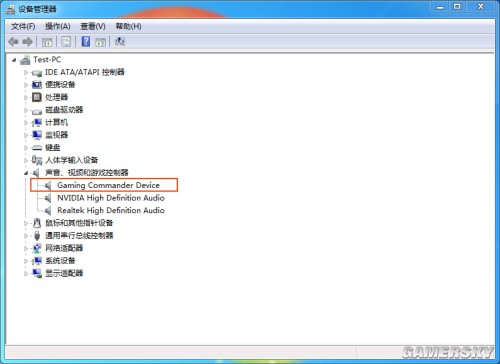
Task: Select the 显示适配器 label
Action: coord(64,273)
